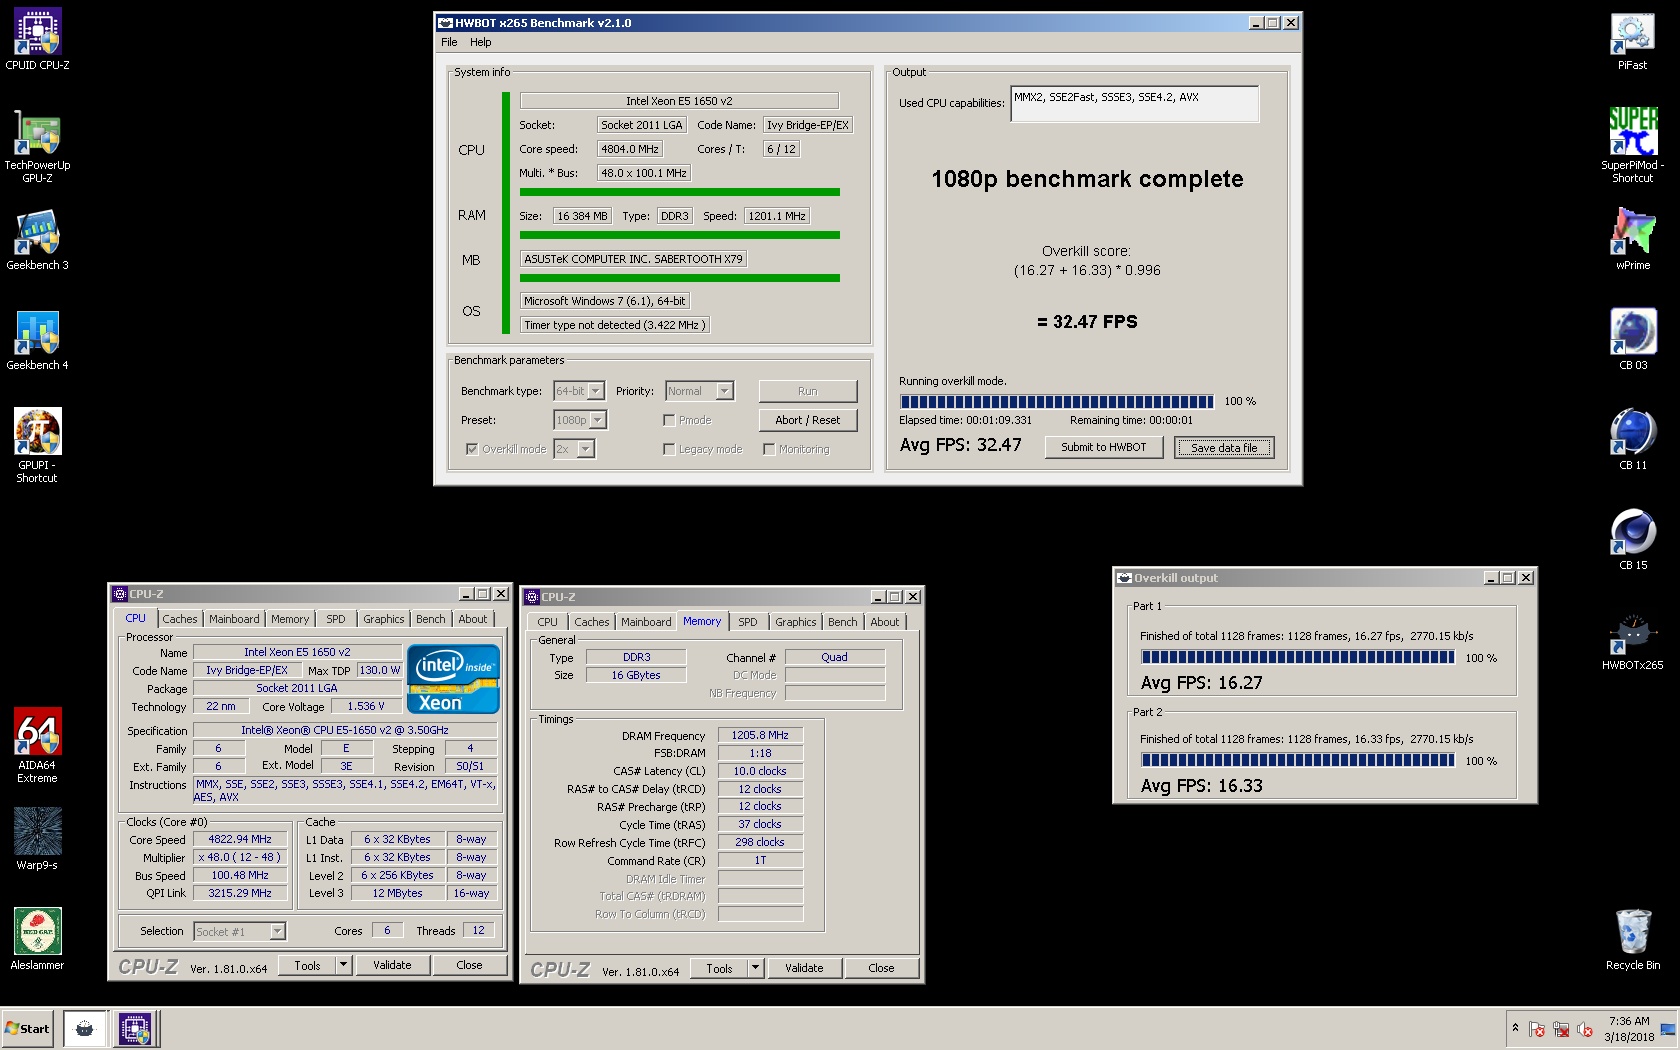Viewport: 1680px width, 1050px height.
Task: Open the Geekbench 3 desktop icon
Action: [x=38, y=240]
